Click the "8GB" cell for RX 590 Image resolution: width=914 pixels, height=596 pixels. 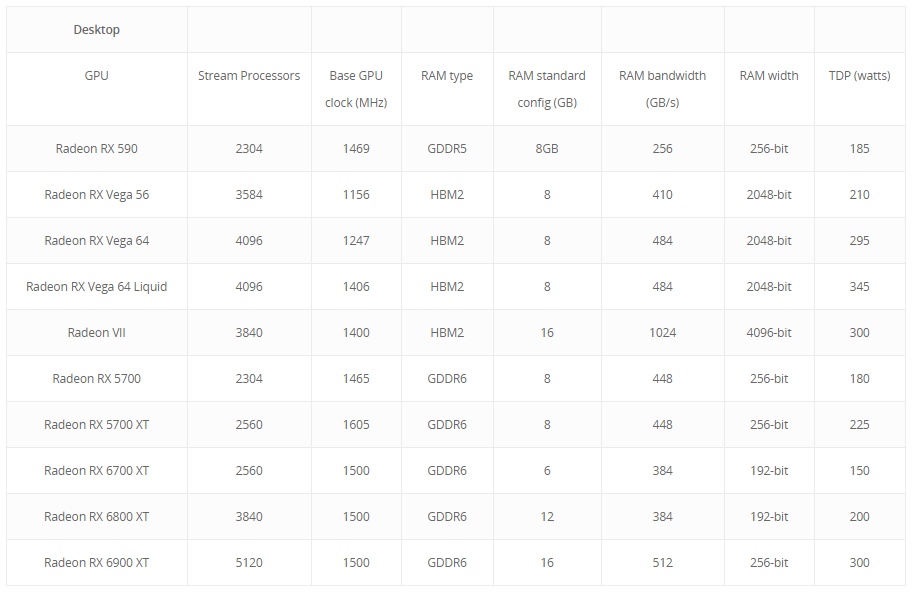[x=547, y=149]
